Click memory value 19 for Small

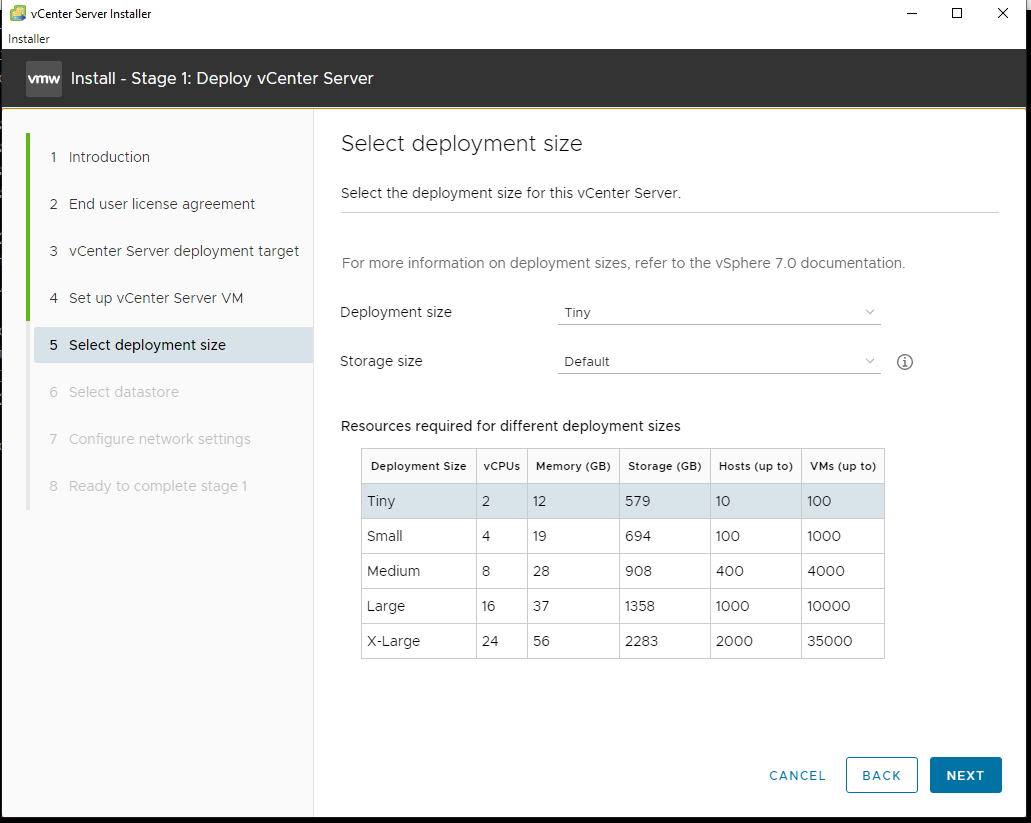[540, 536]
